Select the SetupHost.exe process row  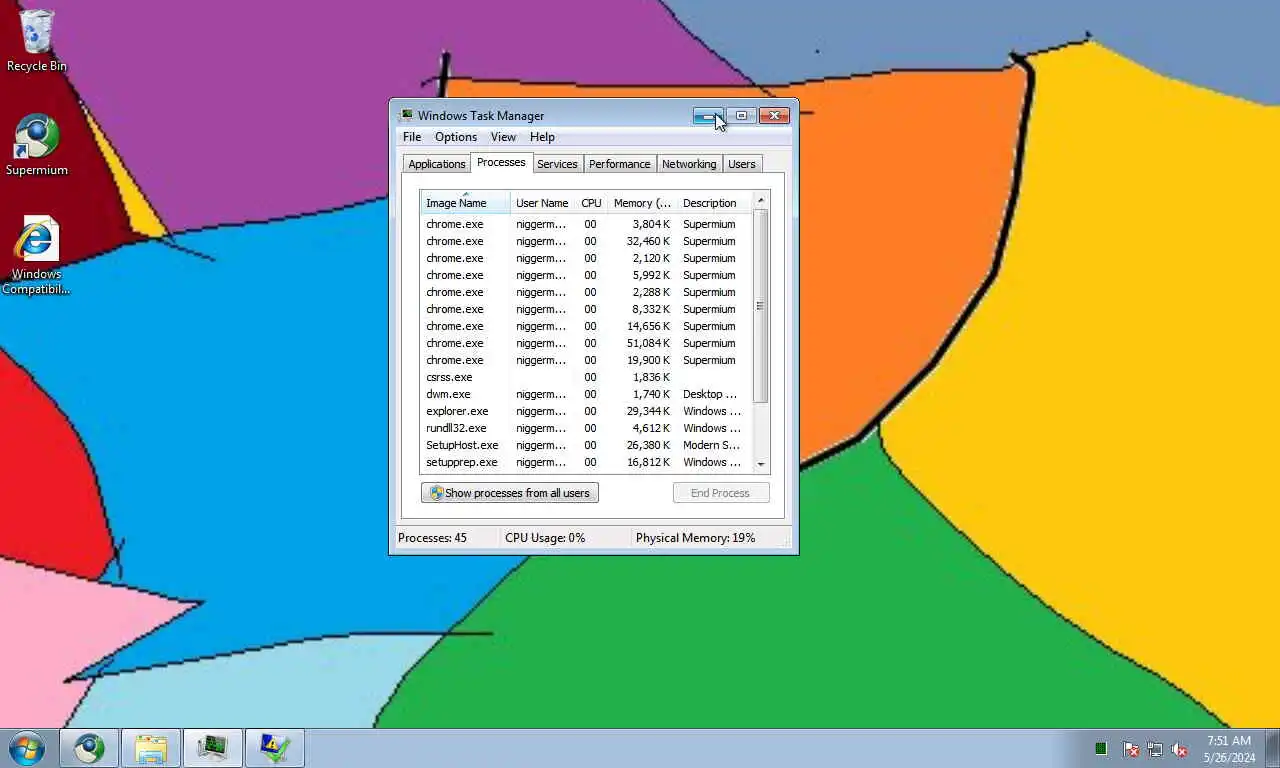(x=586, y=445)
